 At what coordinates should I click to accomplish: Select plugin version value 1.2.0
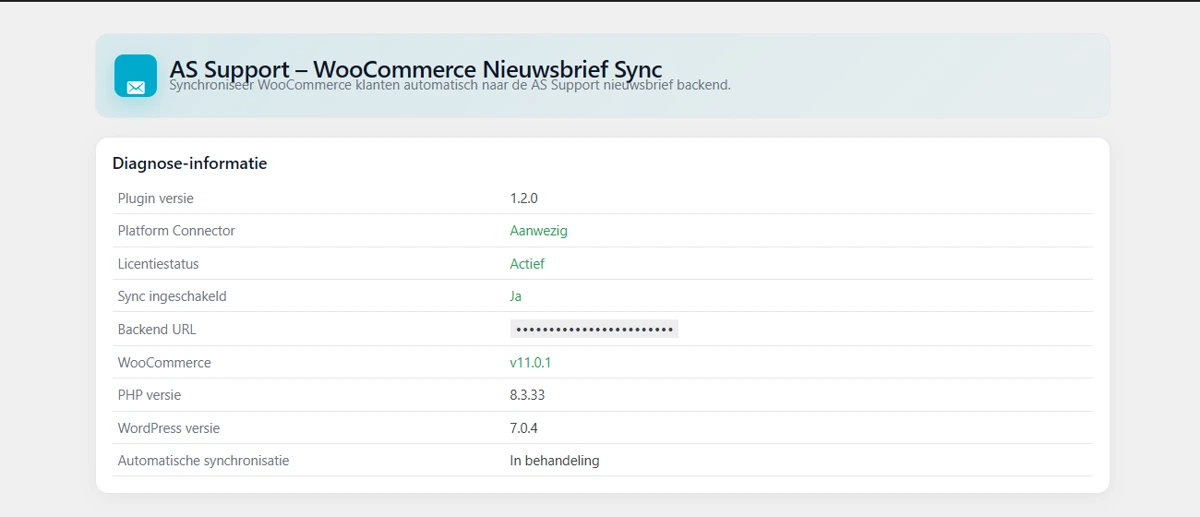[524, 198]
